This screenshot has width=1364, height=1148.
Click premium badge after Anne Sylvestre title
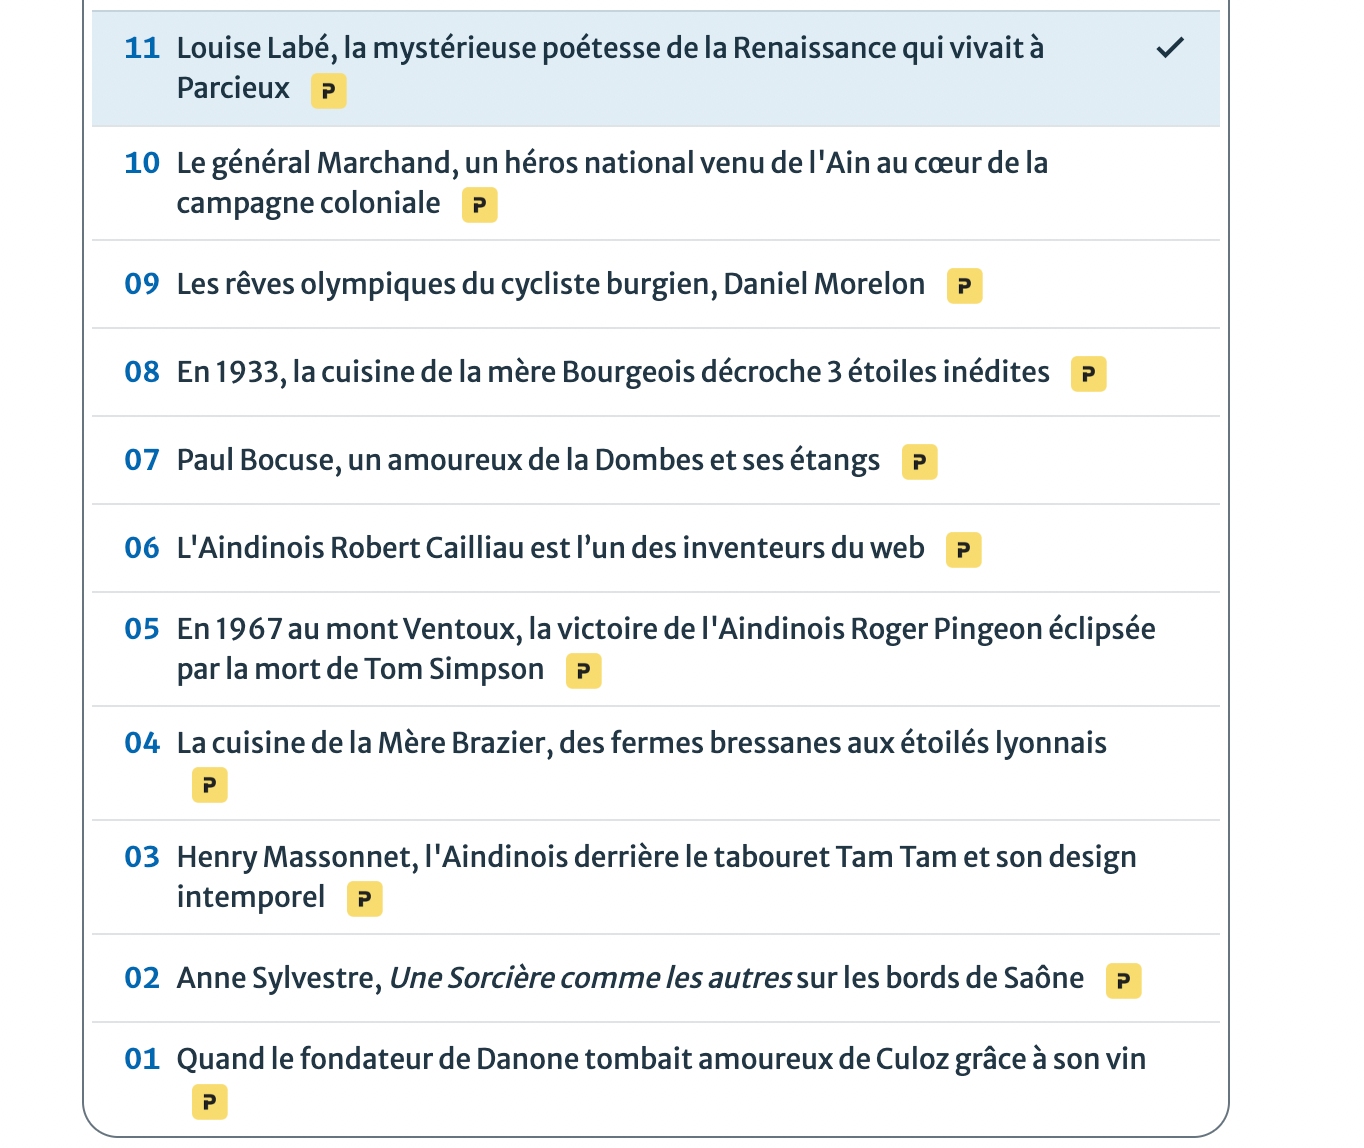pyautogui.click(x=1123, y=980)
